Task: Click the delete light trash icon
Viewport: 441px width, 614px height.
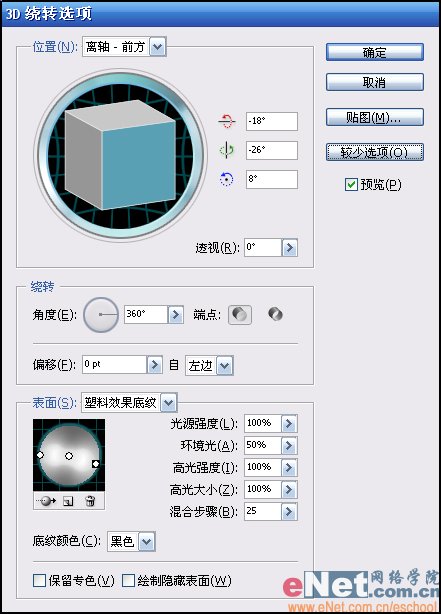Action: point(90,501)
